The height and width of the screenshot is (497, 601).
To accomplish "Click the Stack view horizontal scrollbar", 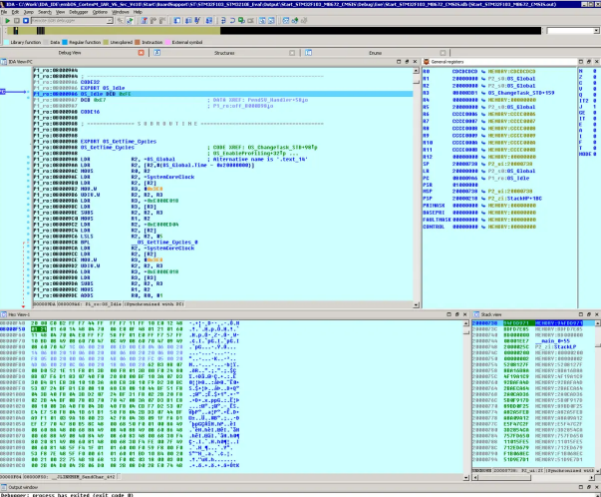I will [x=534, y=477].
